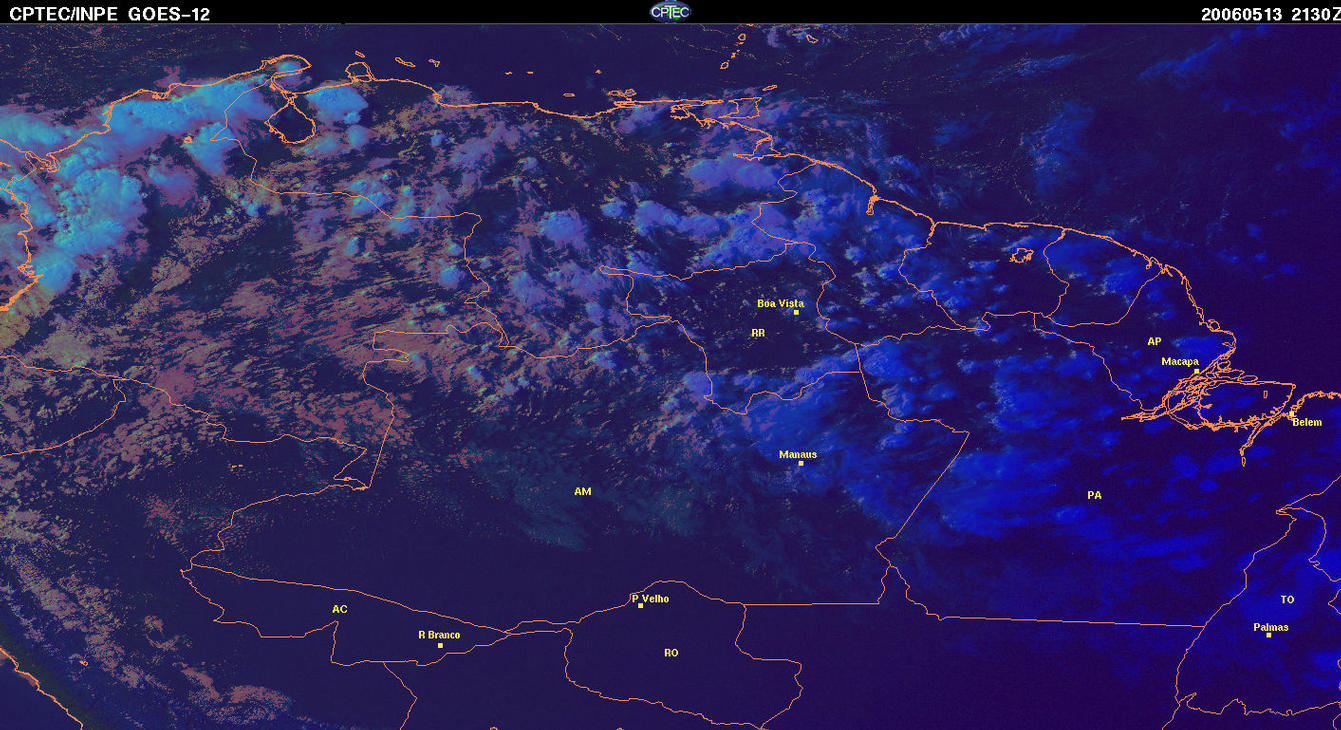Click the yellow marker under R Branco
The width and height of the screenshot is (1341, 730).
click(440, 645)
